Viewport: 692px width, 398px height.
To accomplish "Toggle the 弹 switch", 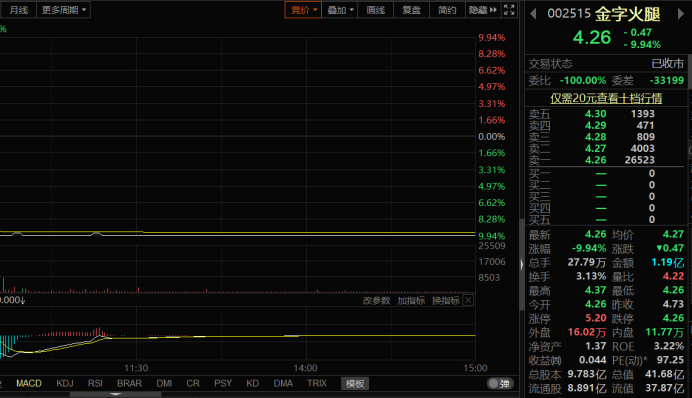I will 500,383.
